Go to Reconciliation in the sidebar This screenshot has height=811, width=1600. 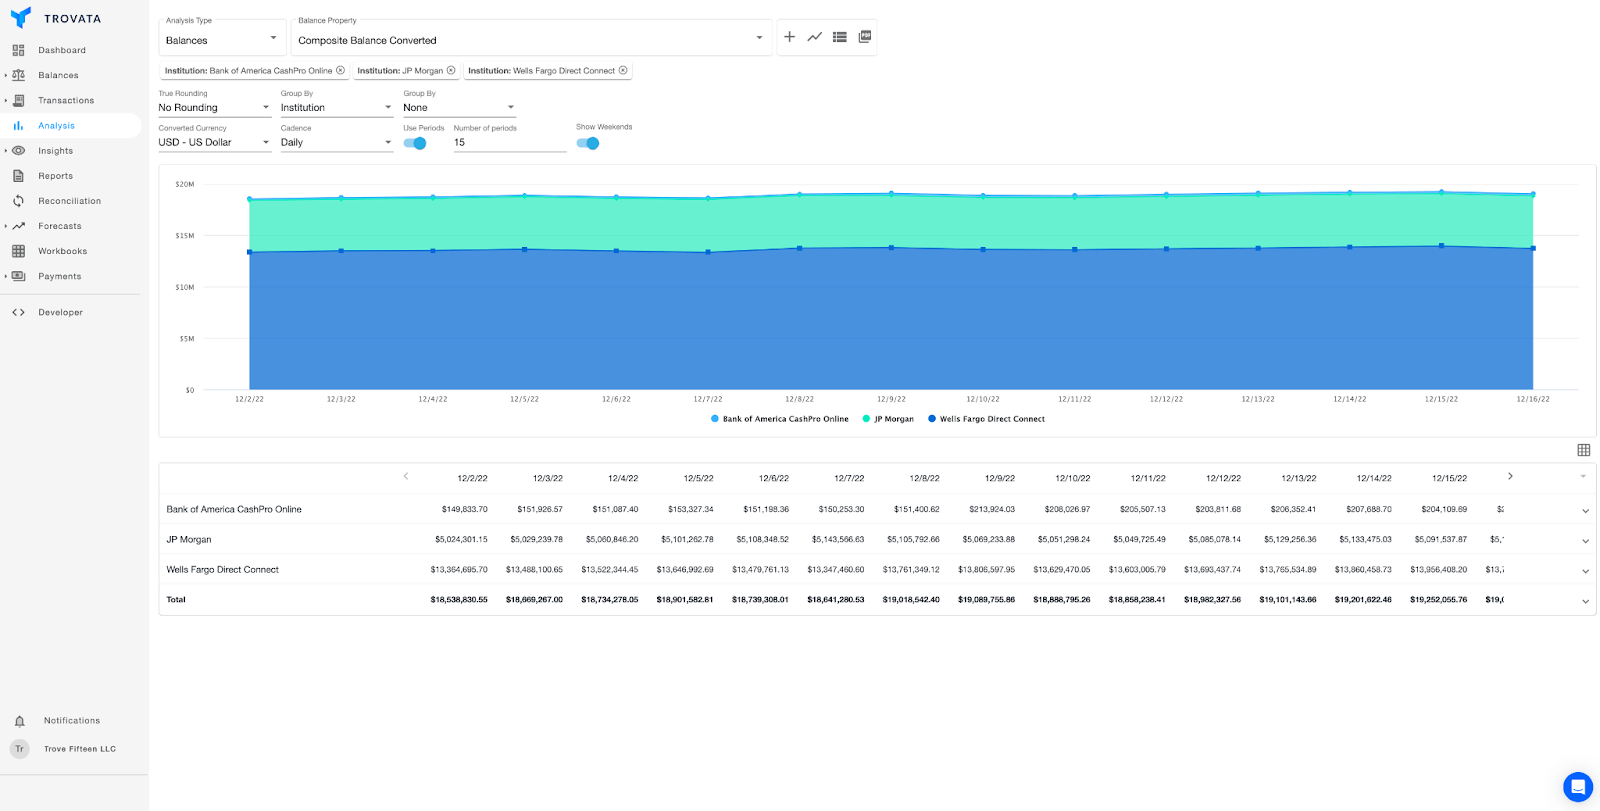coord(69,201)
